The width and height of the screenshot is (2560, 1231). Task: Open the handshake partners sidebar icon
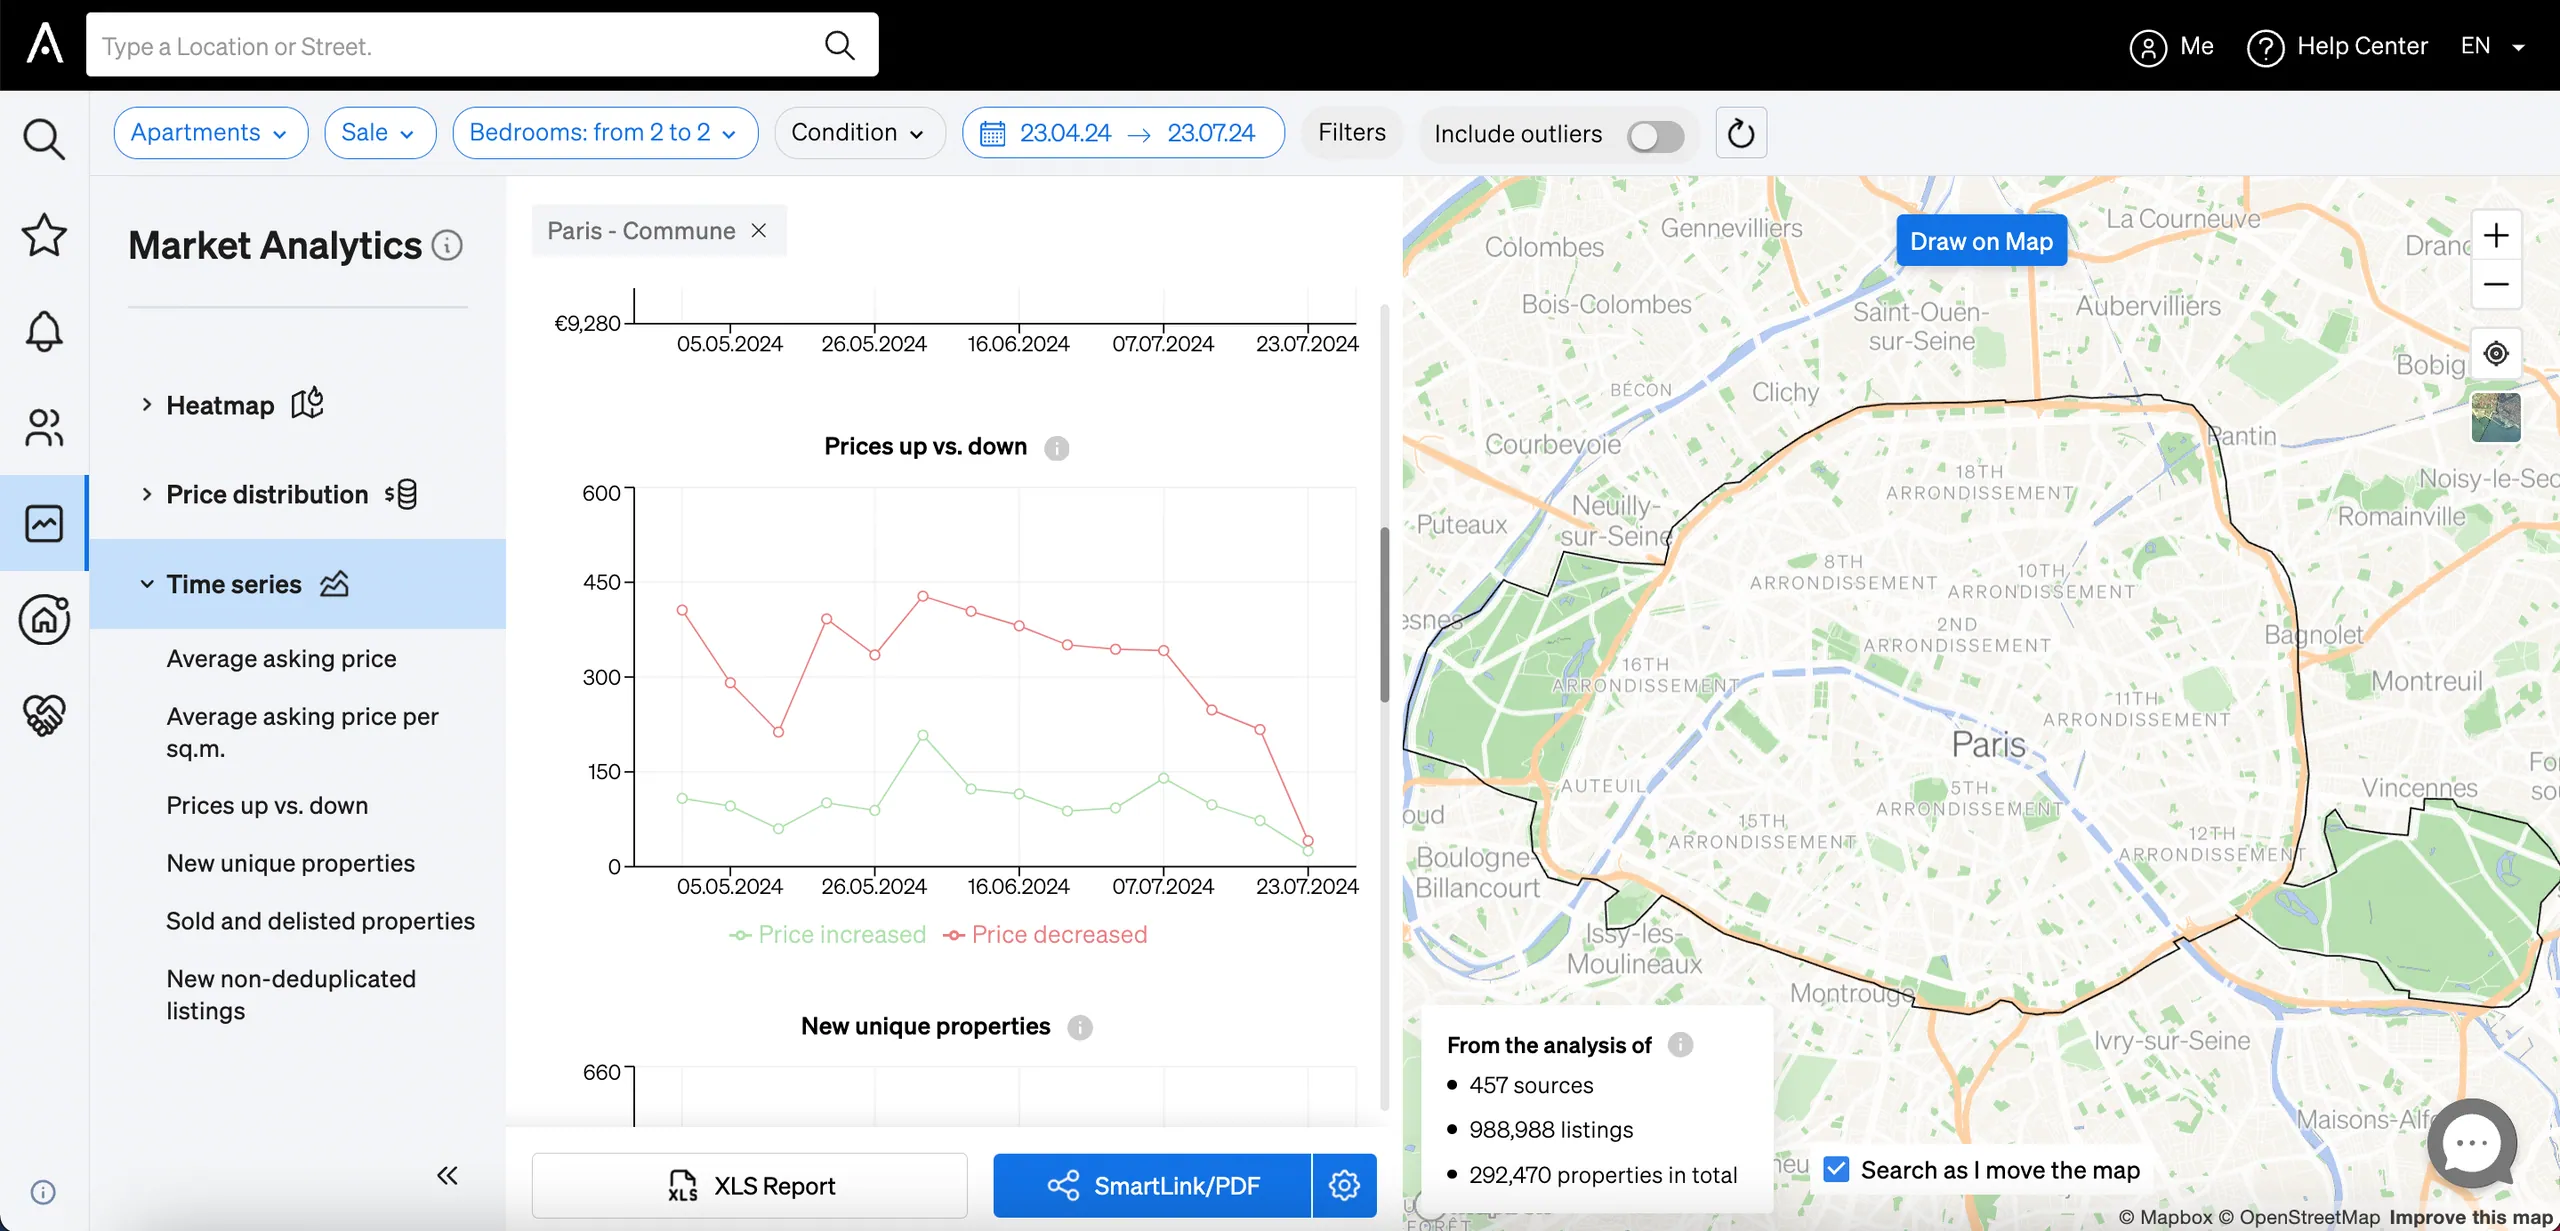[x=44, y=715]
